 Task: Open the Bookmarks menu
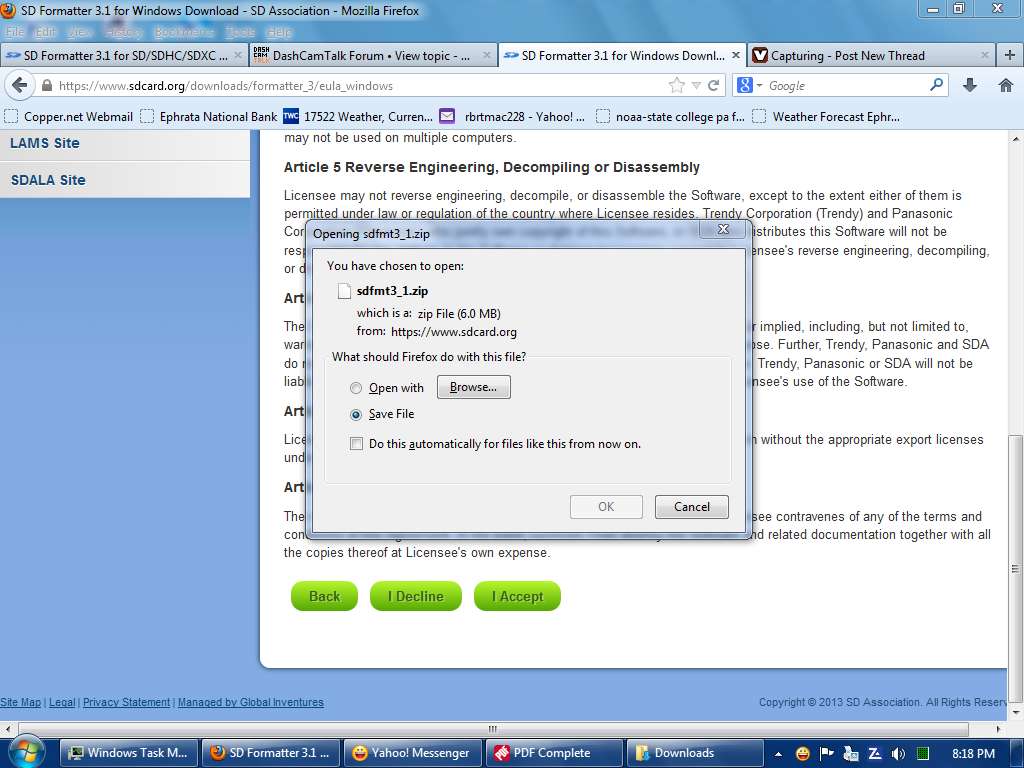click(x=184, y=32)
